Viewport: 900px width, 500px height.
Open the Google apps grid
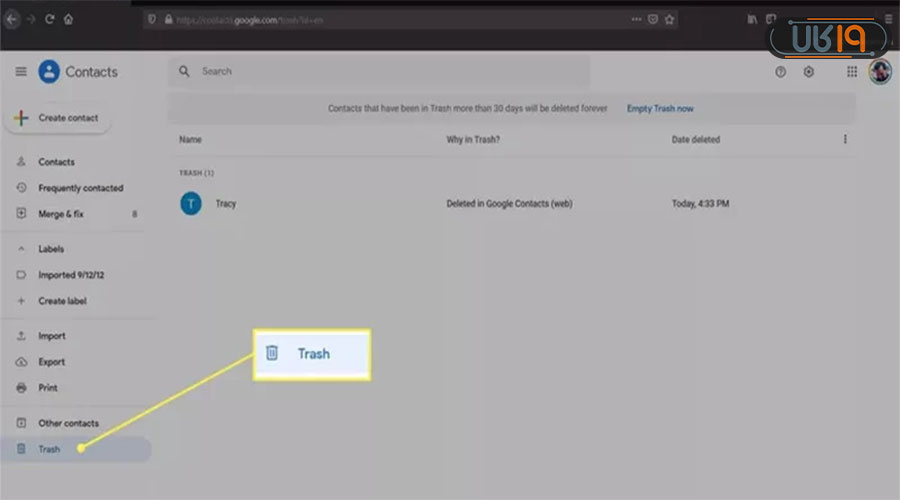point(852,72)
